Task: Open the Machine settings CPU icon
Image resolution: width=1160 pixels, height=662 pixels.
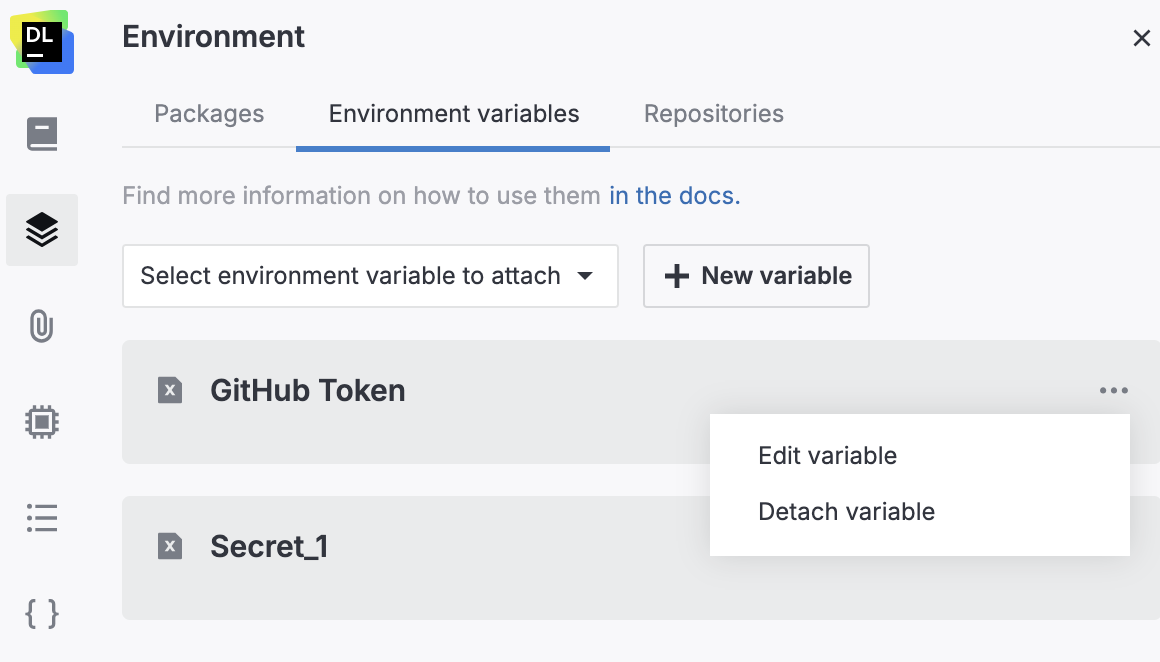Action: coord(41,422)
